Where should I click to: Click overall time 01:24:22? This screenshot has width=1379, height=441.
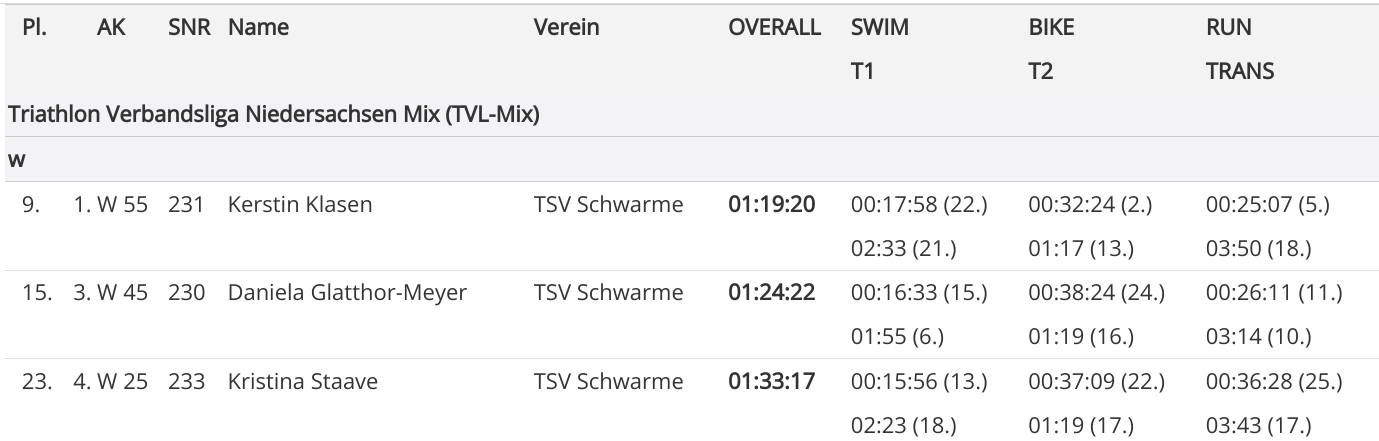click(x=771, y=293)
